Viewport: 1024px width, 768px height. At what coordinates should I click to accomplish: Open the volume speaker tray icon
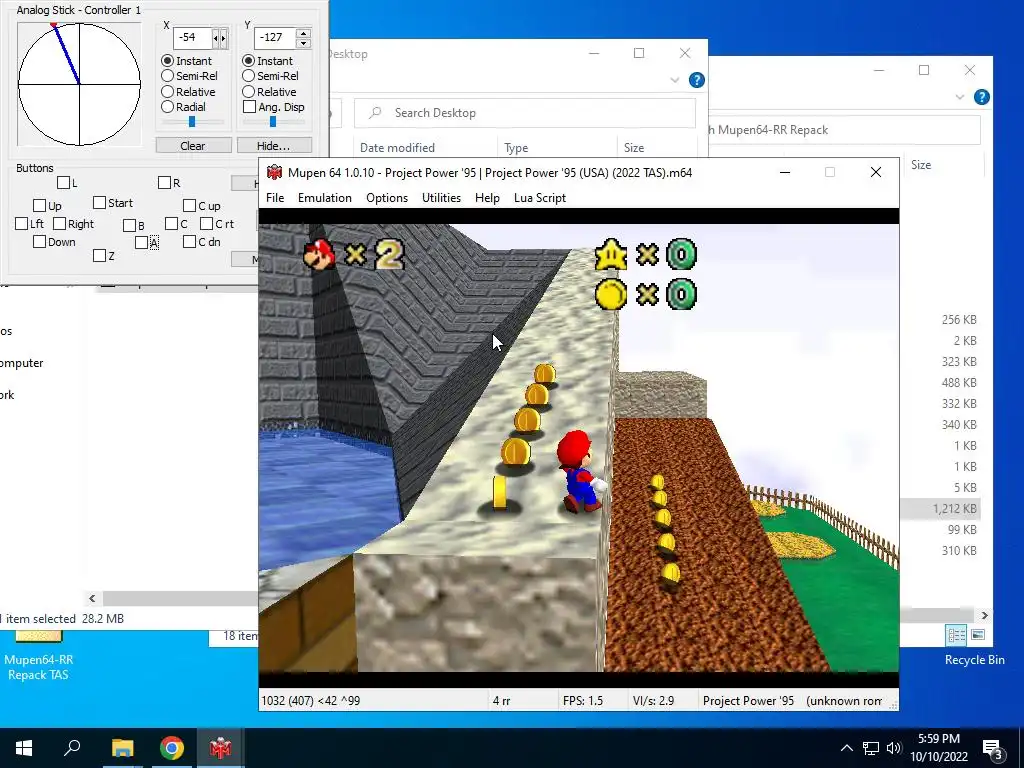(x=894, y=748)
